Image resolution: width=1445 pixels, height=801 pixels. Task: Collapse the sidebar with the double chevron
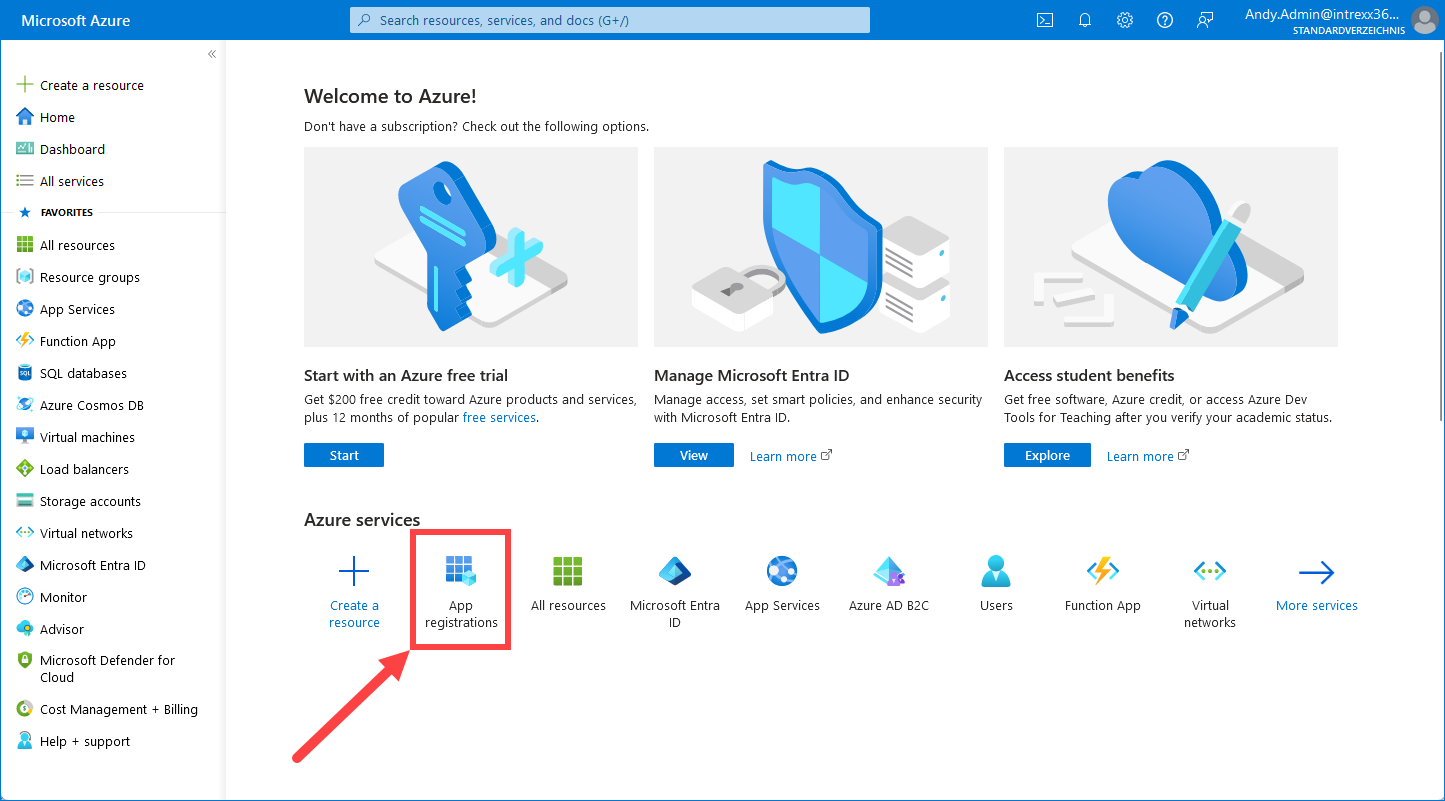[212, 54]
